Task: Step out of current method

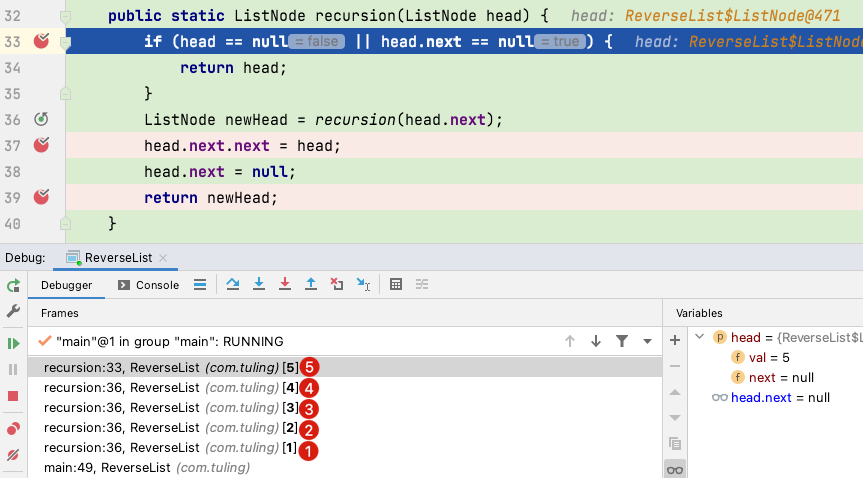Action: [311, 284]
